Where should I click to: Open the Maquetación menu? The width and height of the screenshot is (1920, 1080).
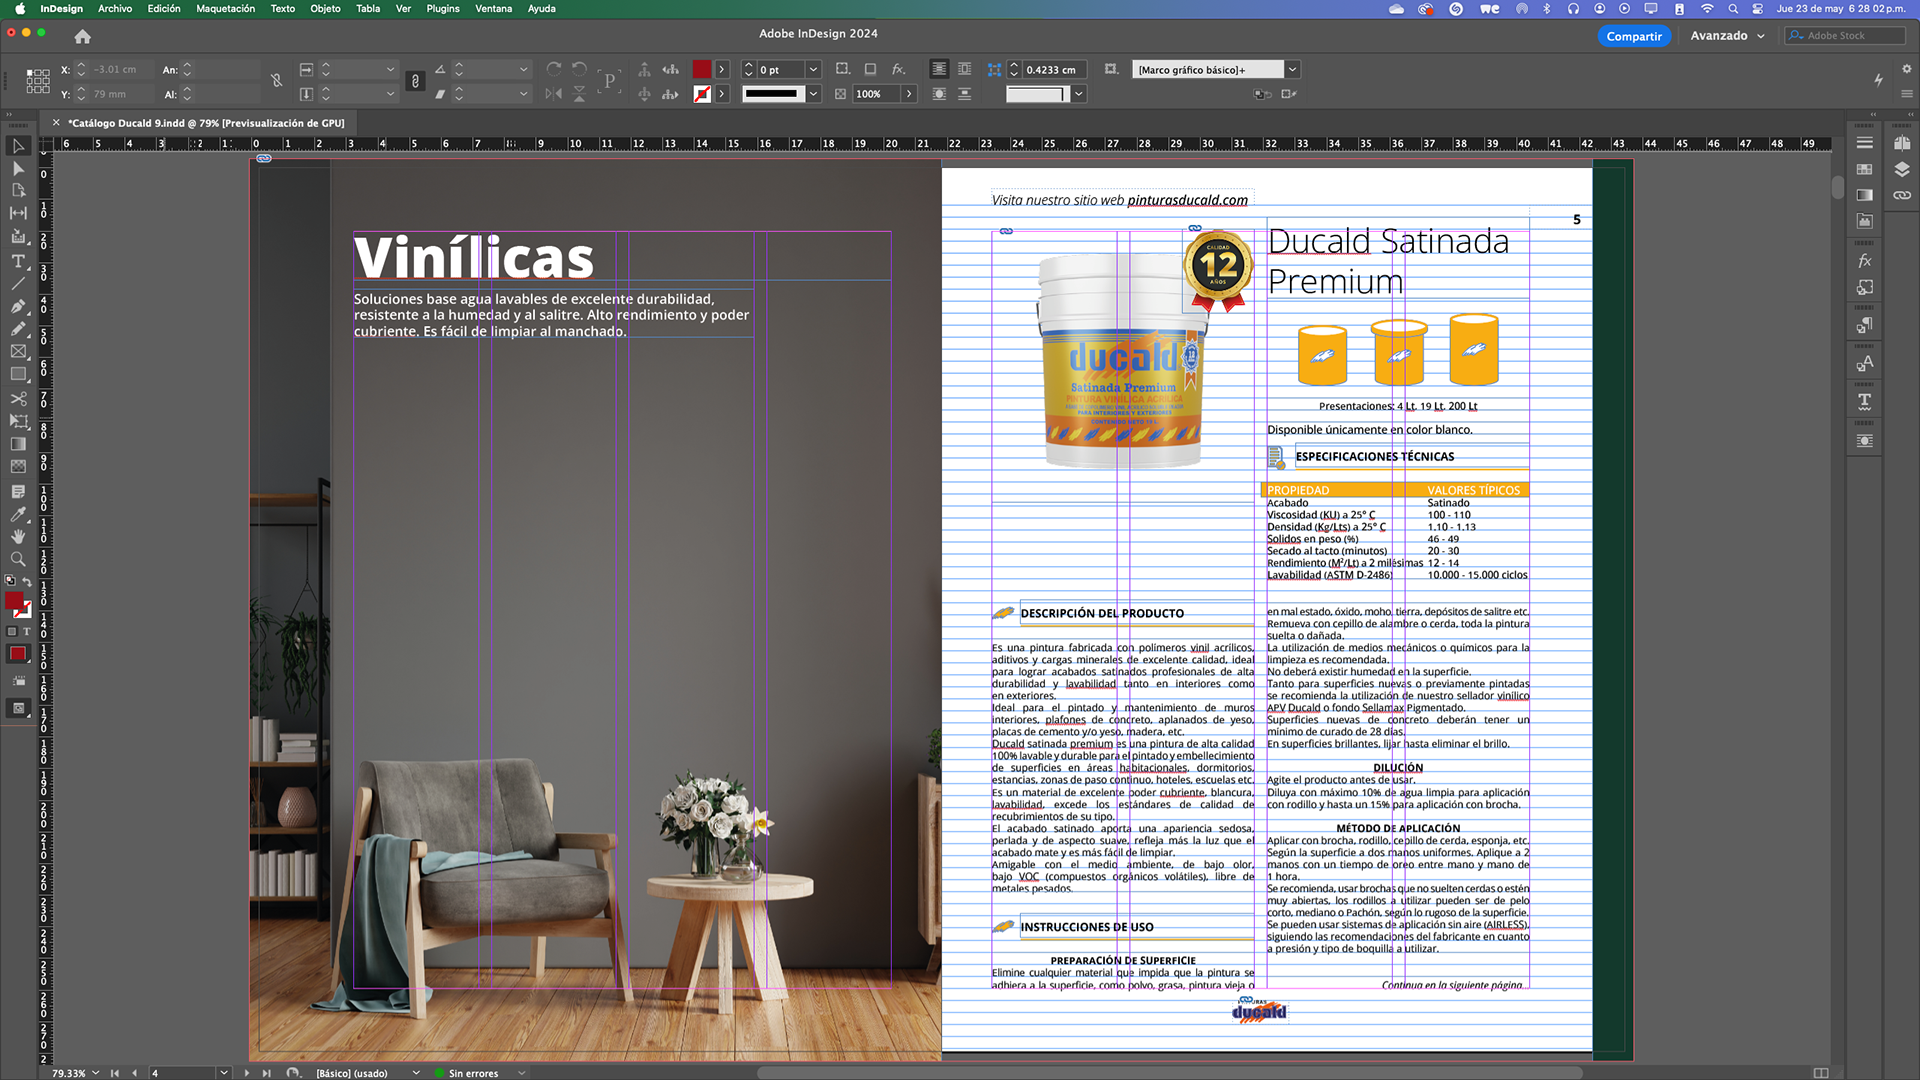(225, 9)
